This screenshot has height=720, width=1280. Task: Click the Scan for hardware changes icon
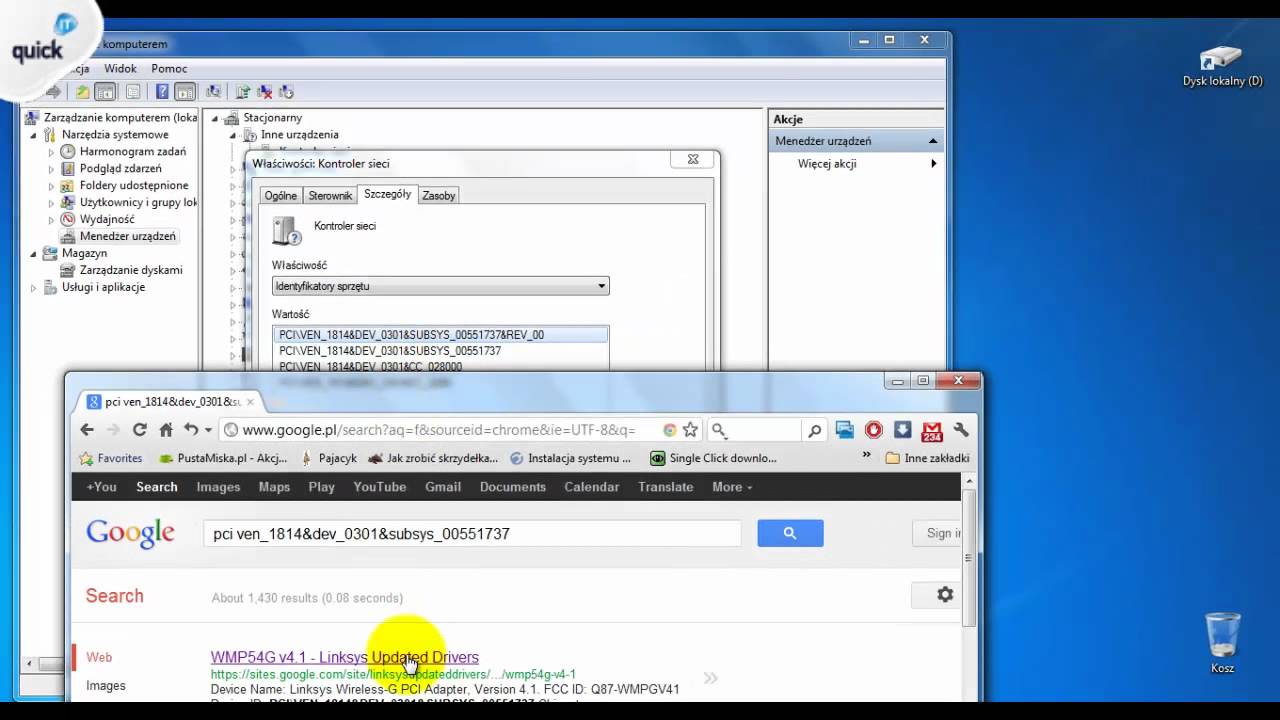tap(213, 92)
